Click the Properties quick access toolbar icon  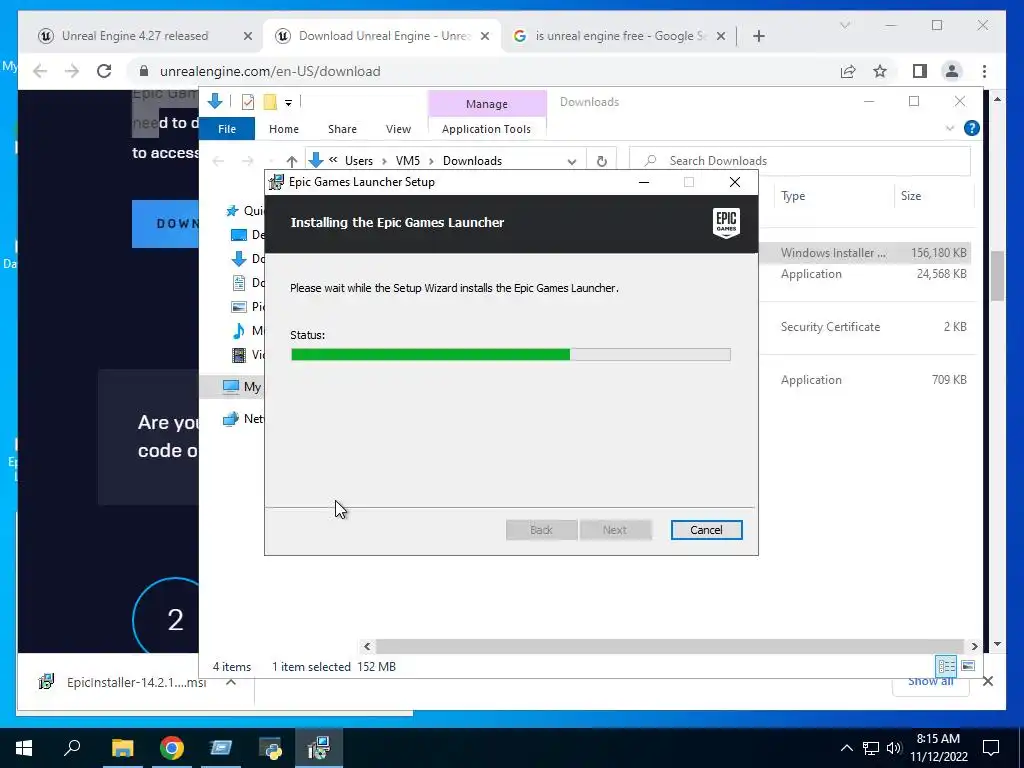[x=248, y=102]
